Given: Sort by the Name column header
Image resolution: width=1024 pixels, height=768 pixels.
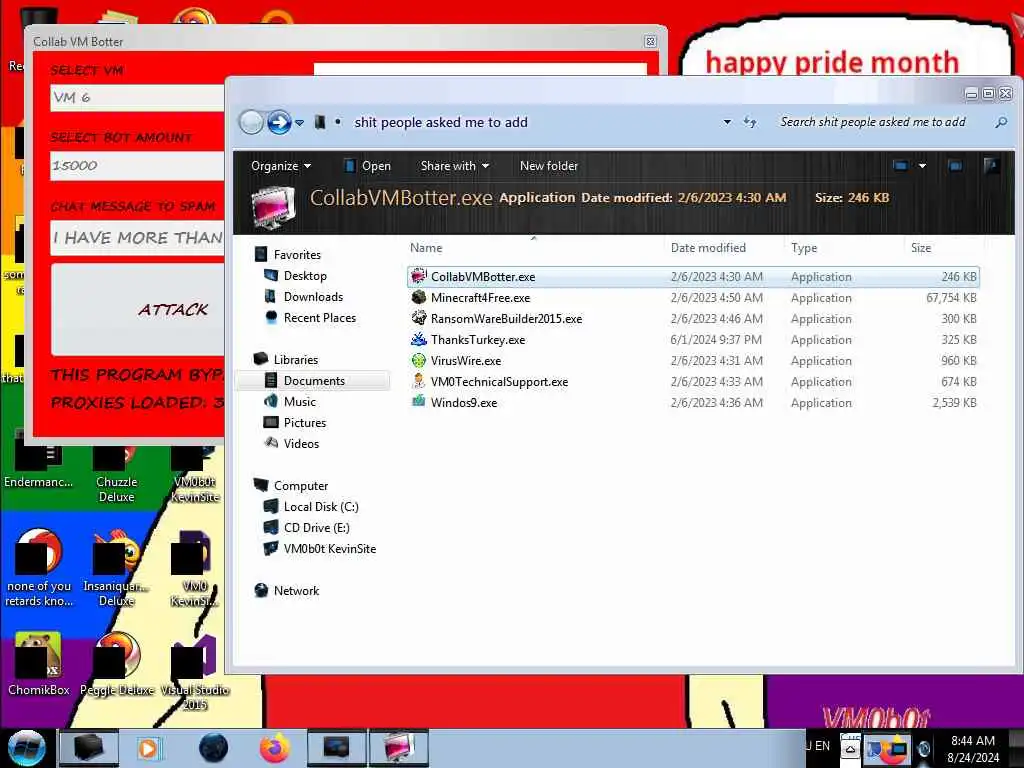Looking at the screenshot, I should tap(426, 248).
